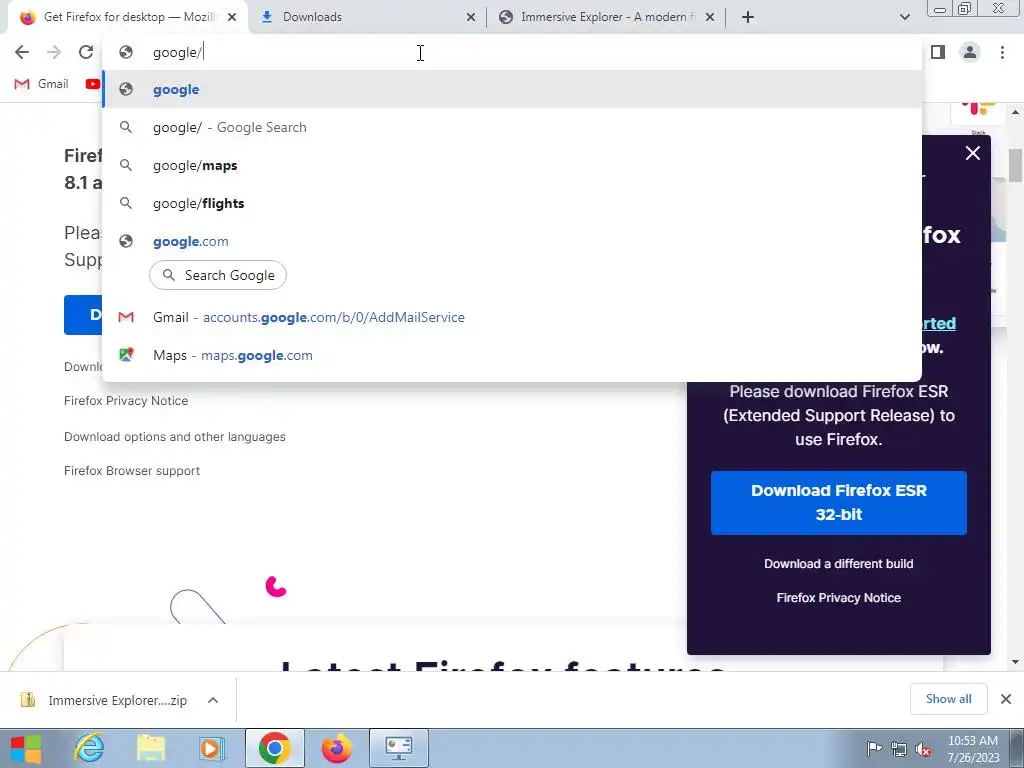
Task: Click the Forward navigation arrow
Action: point(54,52)
